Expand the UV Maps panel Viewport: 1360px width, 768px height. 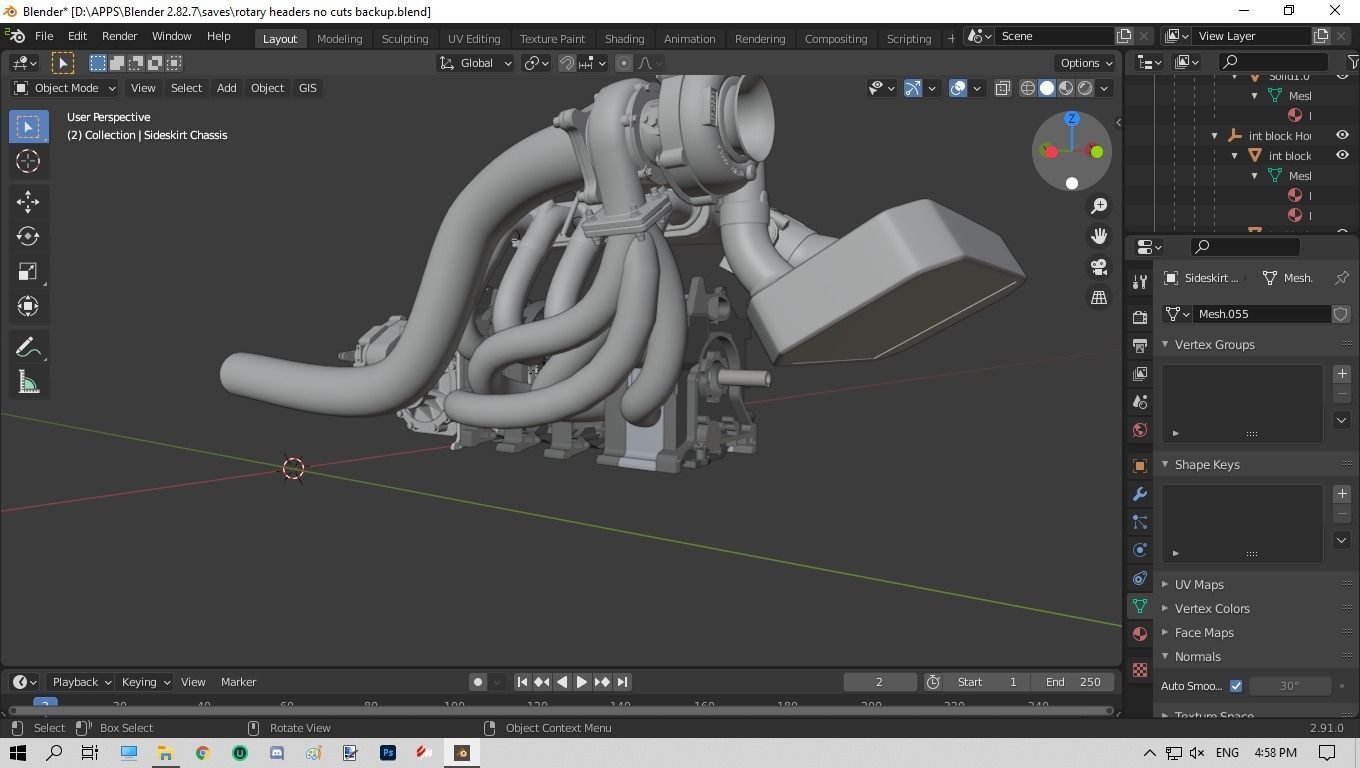coord(1165,585)
